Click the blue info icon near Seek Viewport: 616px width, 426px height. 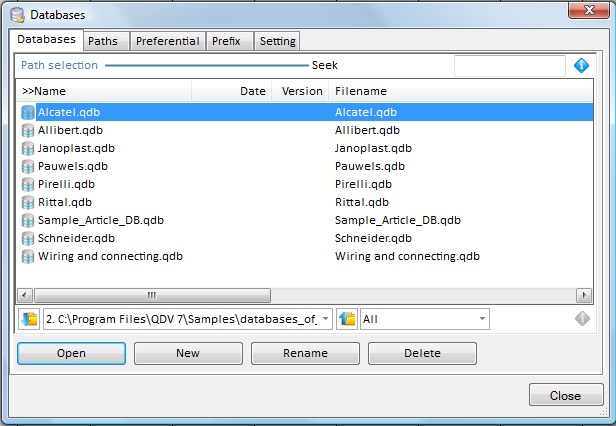click(x=581, y=65)
